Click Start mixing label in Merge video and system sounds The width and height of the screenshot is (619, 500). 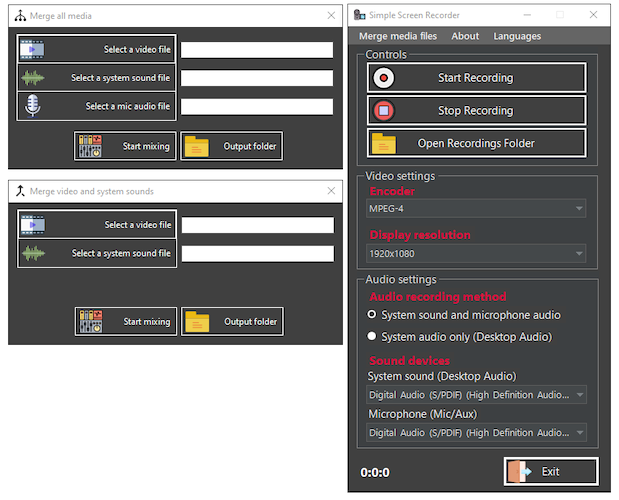tap(147, 322)
